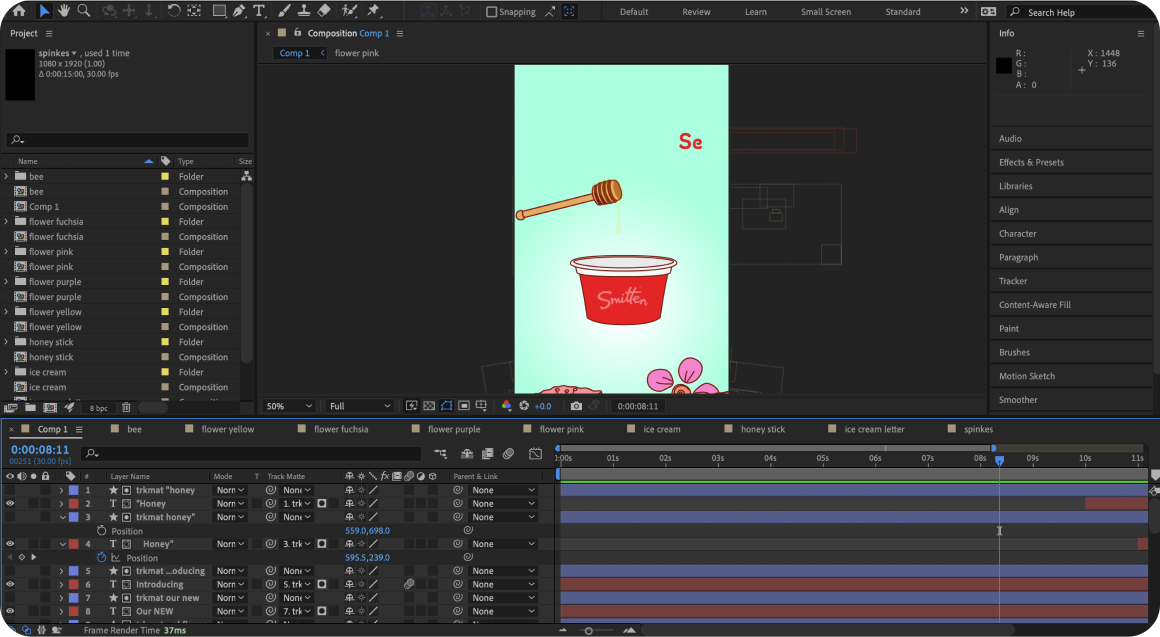
Task: Click the Reset Exposure aperture icon
Action: 524,406
